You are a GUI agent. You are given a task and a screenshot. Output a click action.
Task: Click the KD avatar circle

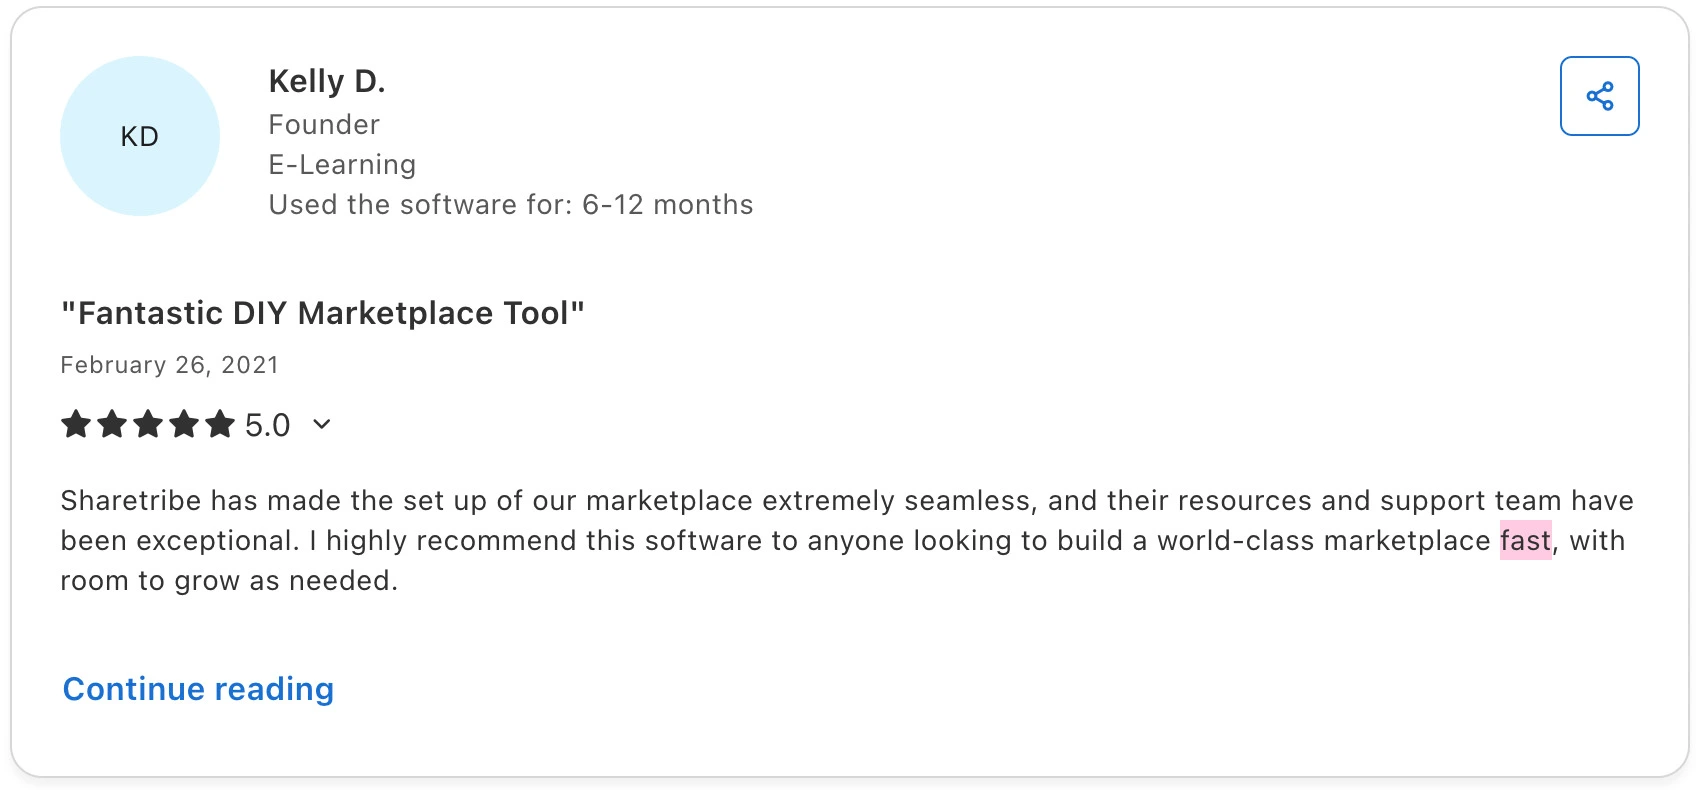pos(140,136)
